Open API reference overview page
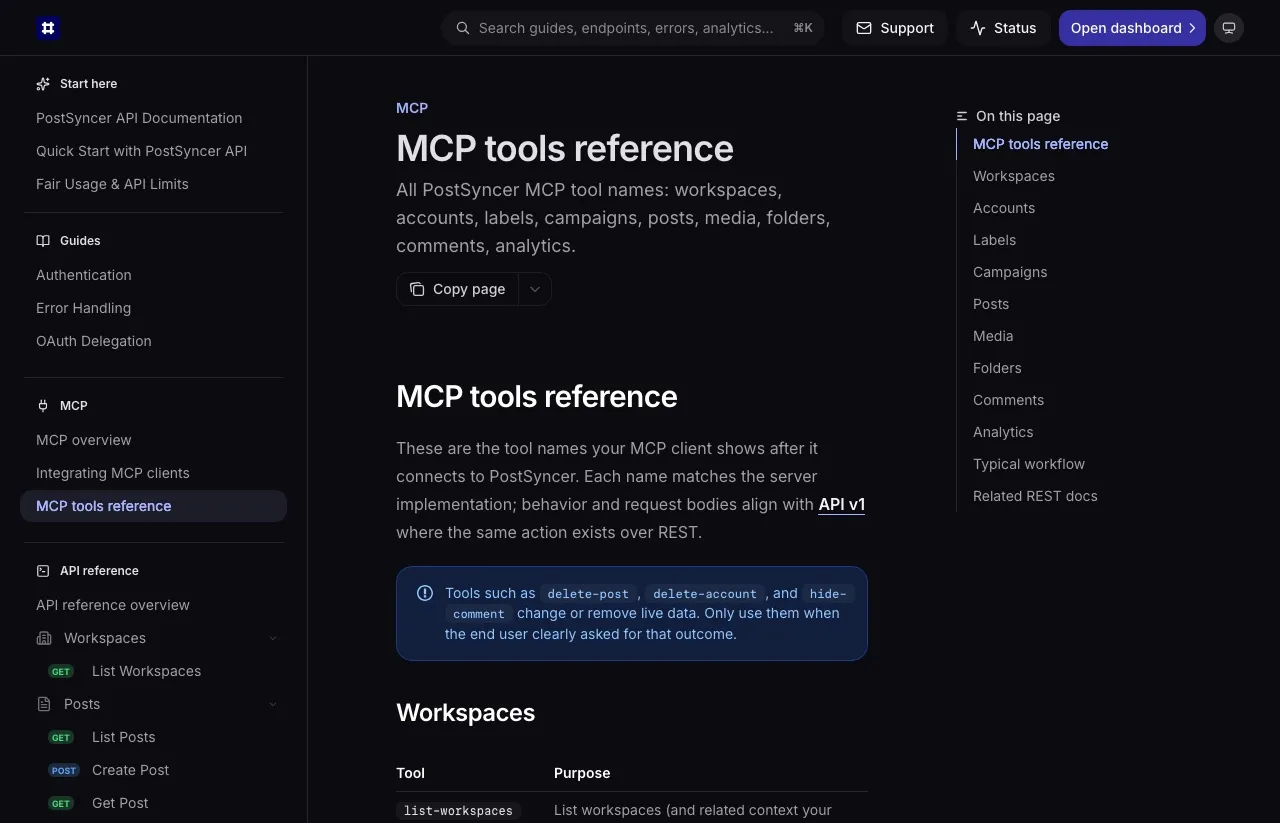Screen dimensions: 1280x823 [113, 605]
